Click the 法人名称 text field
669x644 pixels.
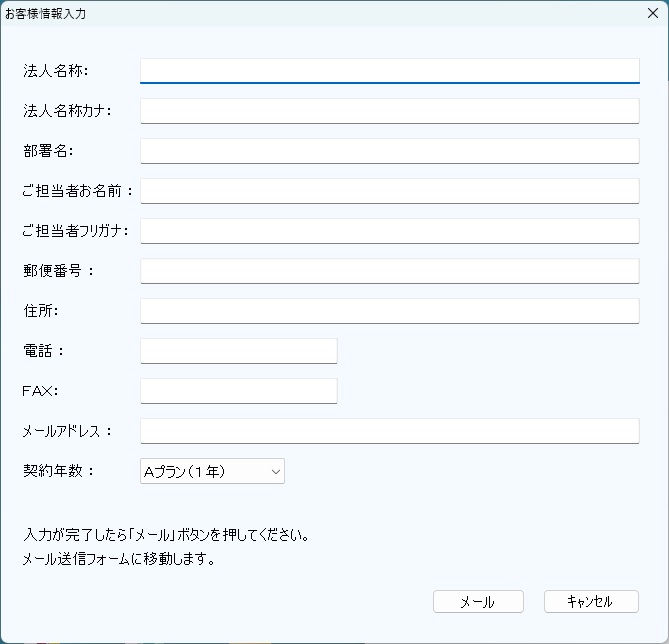pyautogui.click(x=389, y=71)
